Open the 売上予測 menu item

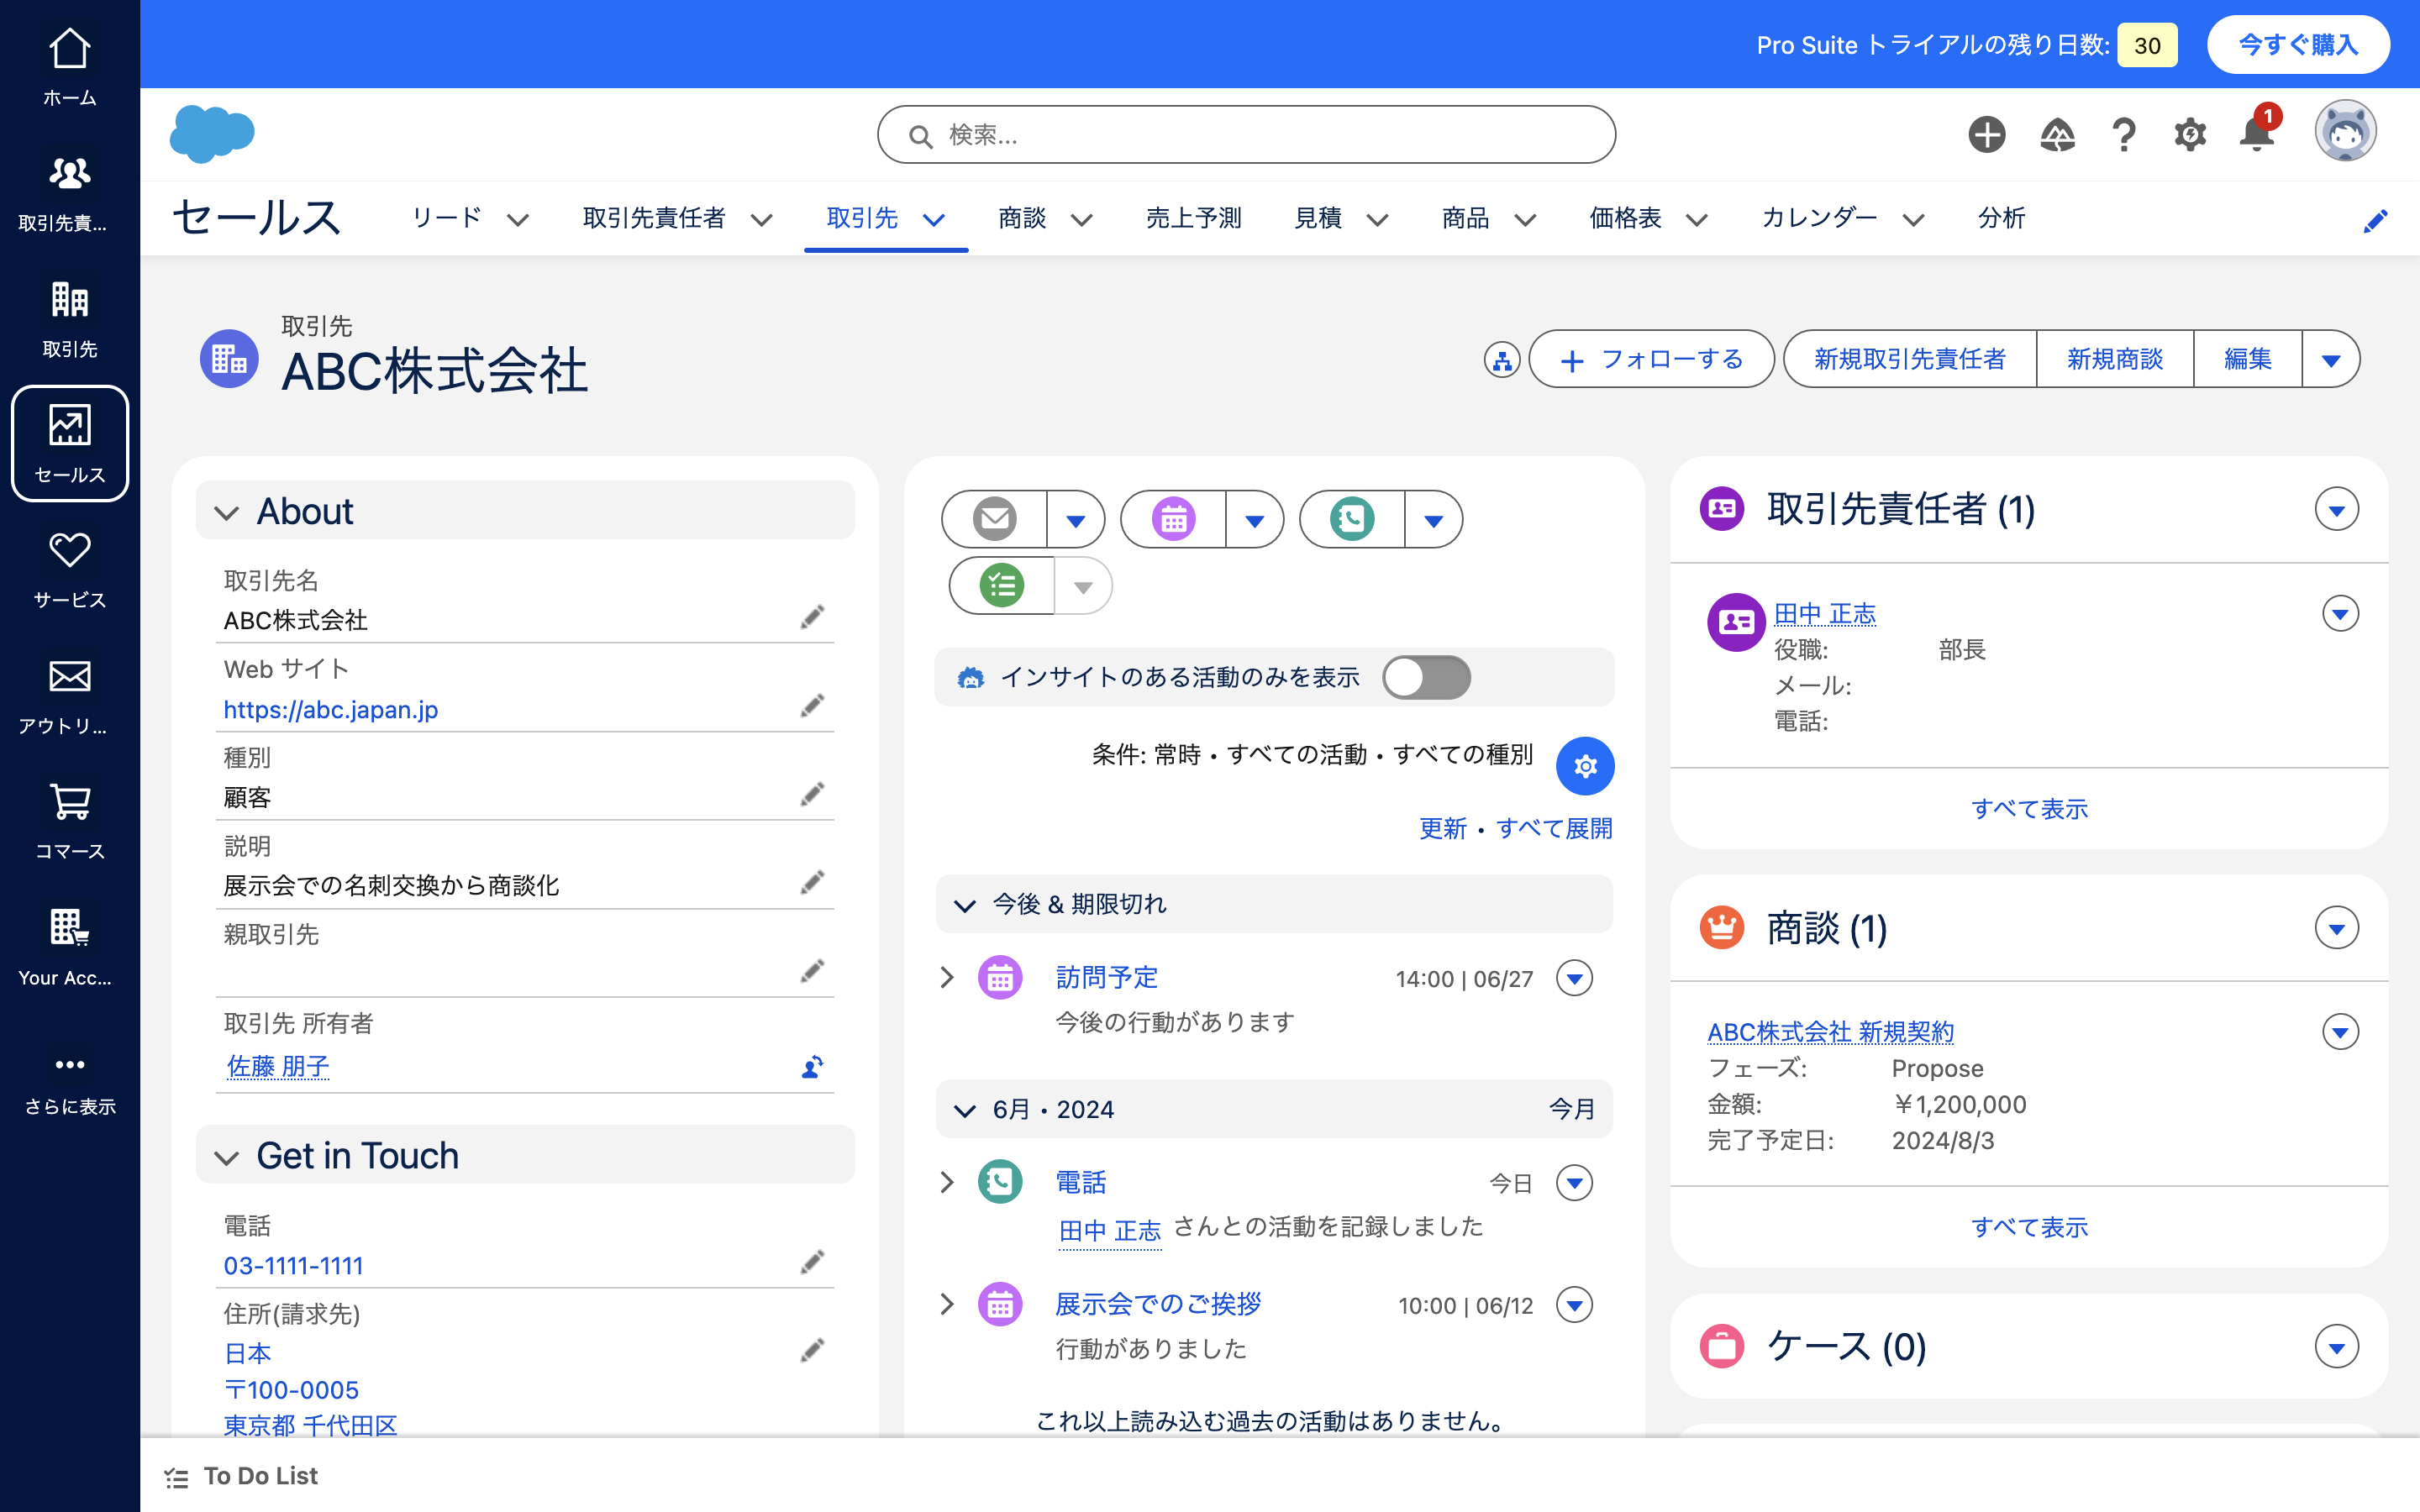coord(1193,218)
